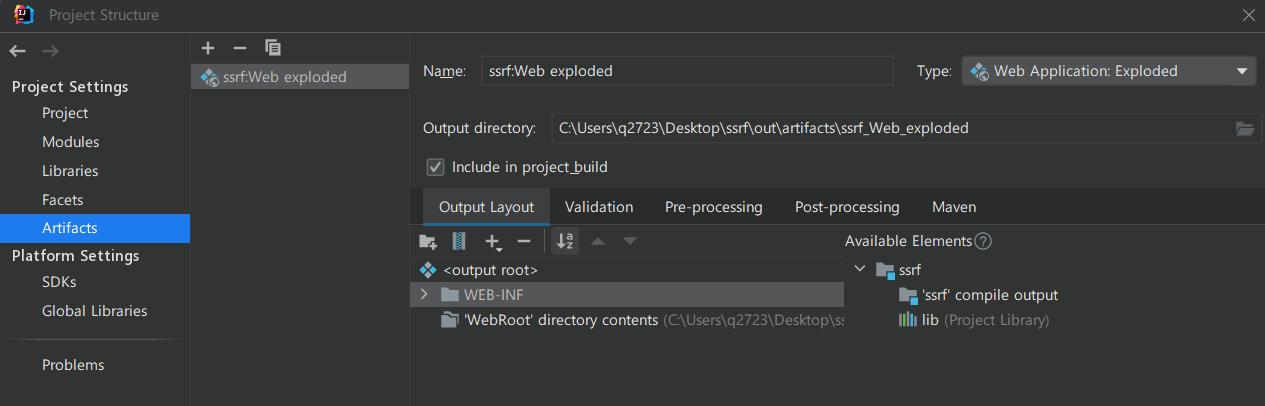Click the Sort Elements by Names button
Image resolution: width=1265 pixels, height=406 pixels.
(x=565, y=241)
